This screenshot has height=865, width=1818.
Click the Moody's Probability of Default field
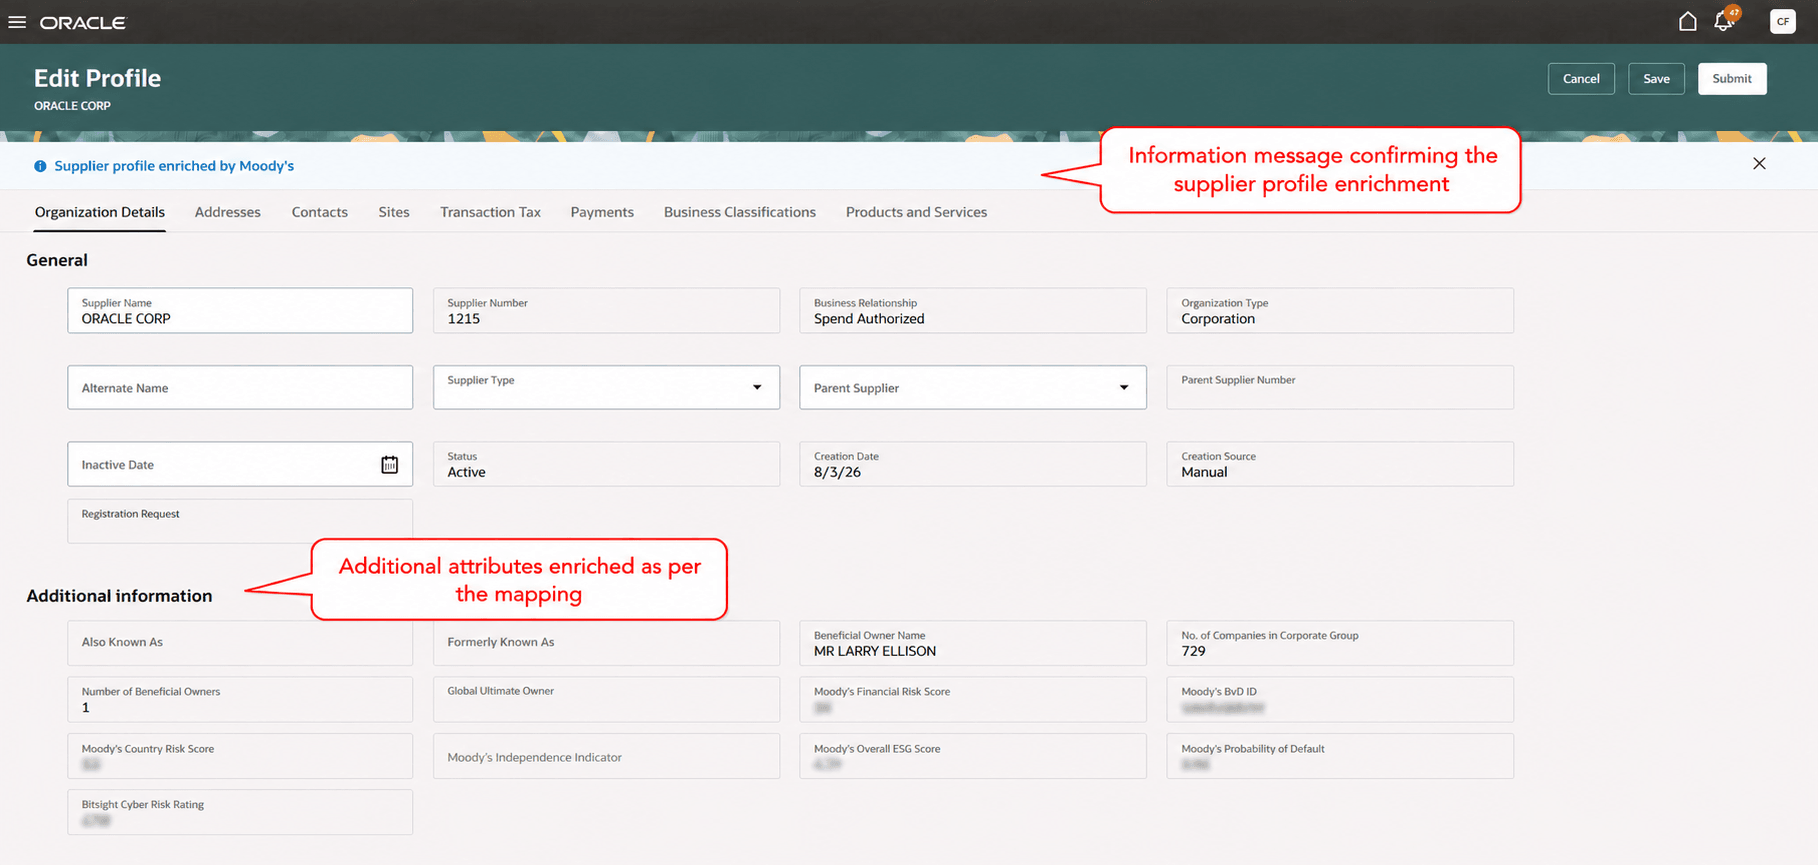[x=1340, y=756]
